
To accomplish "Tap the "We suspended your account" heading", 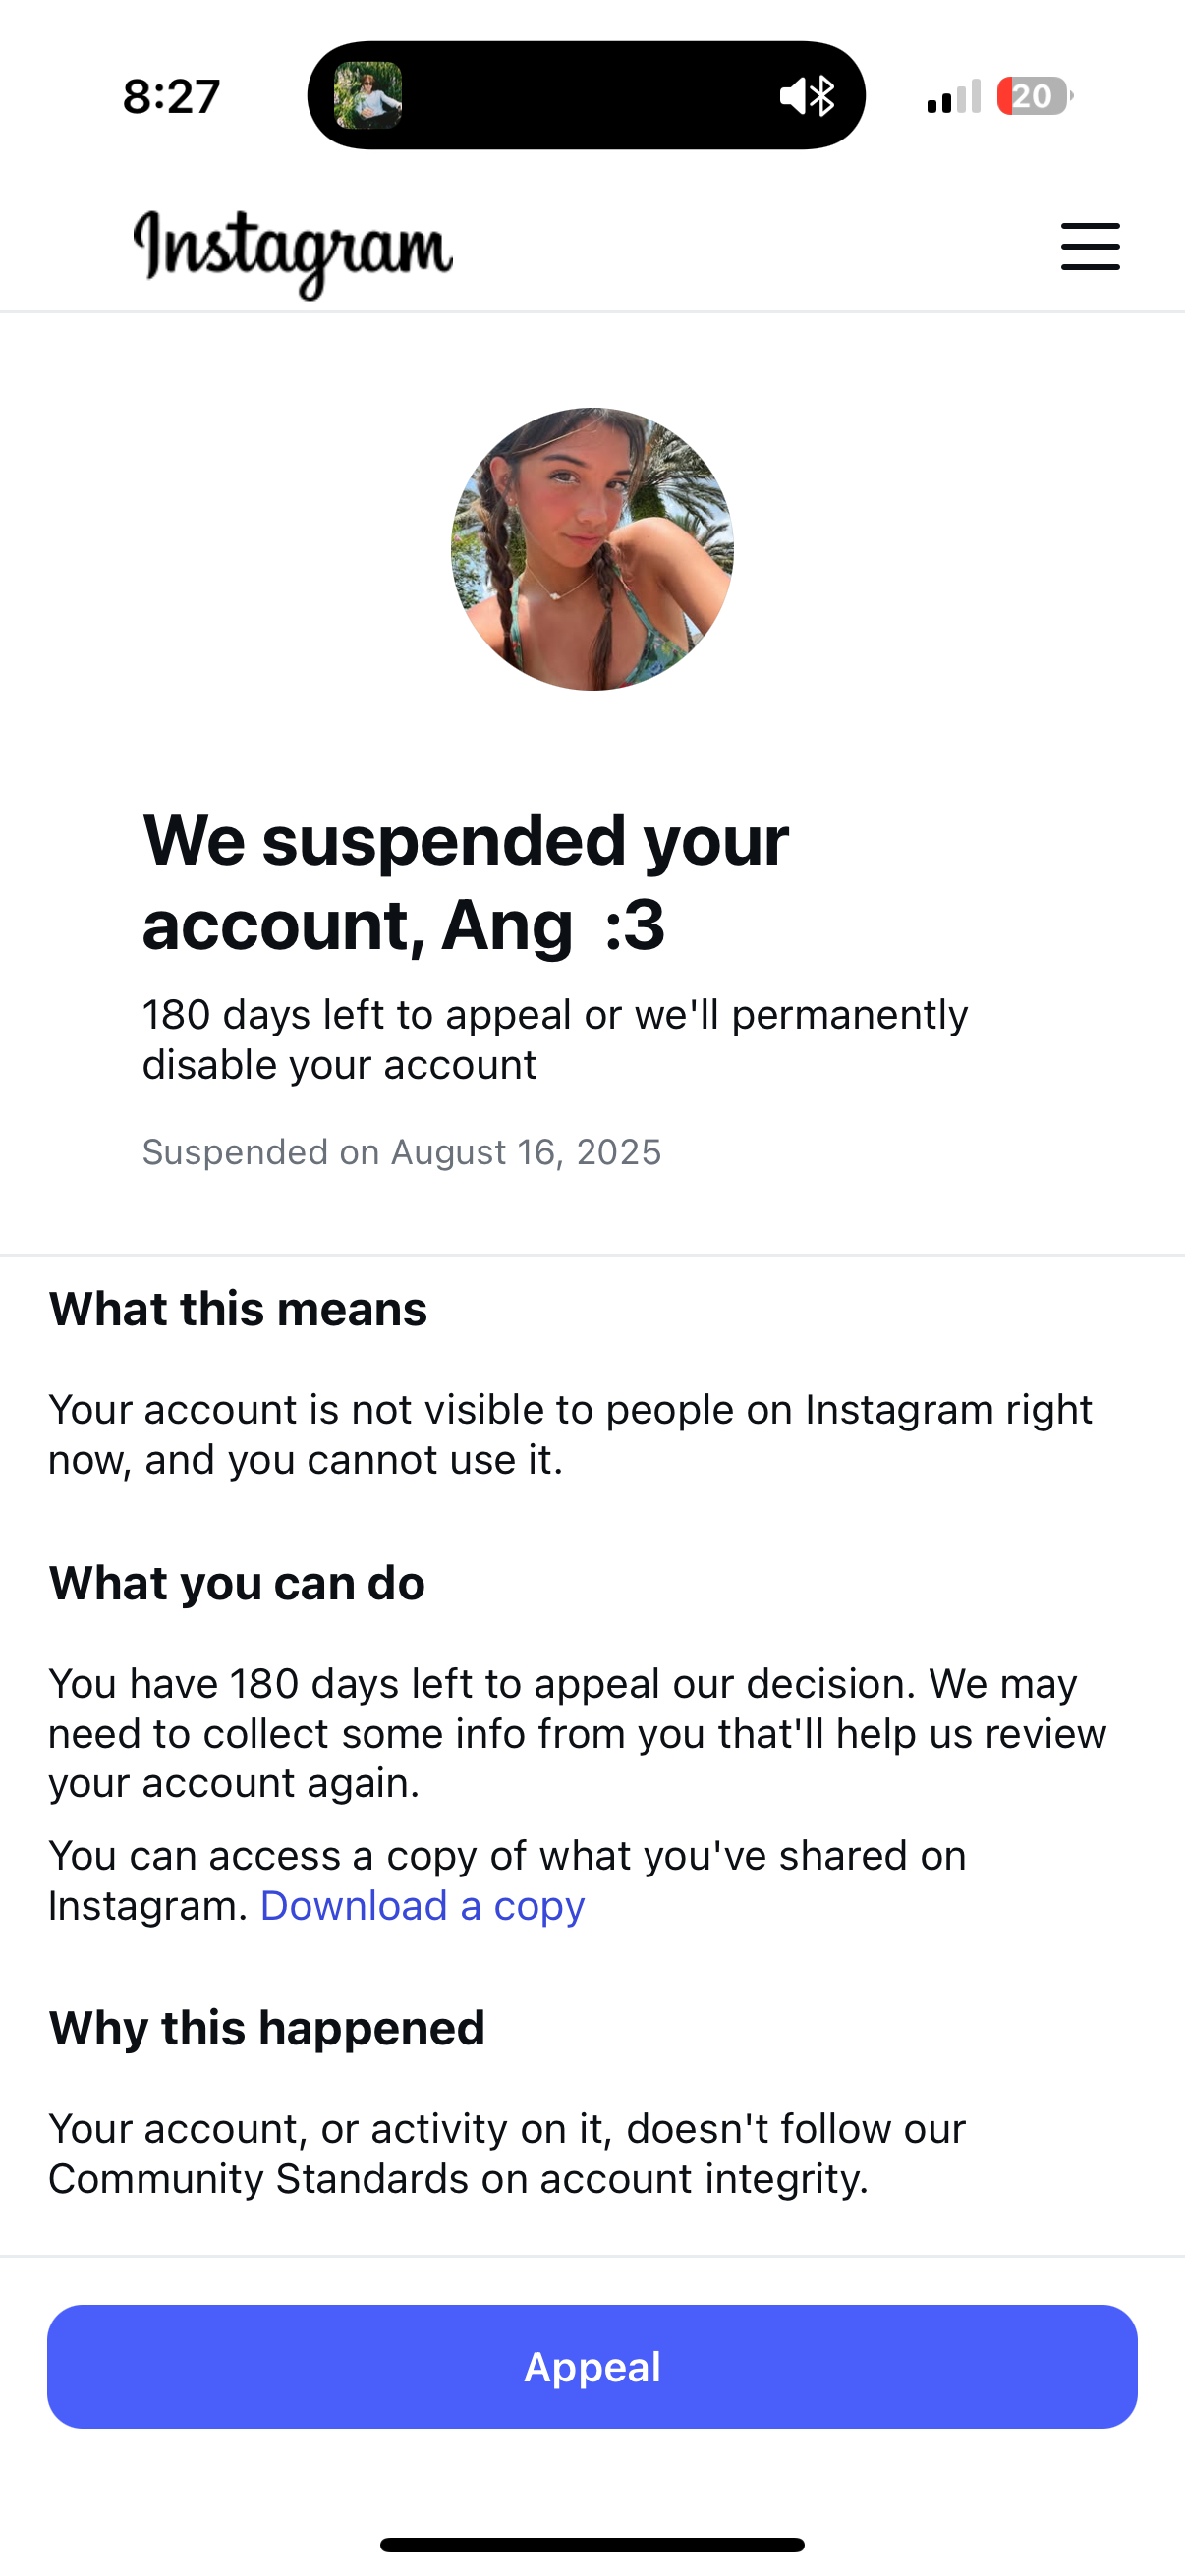I will coord(465,882).
